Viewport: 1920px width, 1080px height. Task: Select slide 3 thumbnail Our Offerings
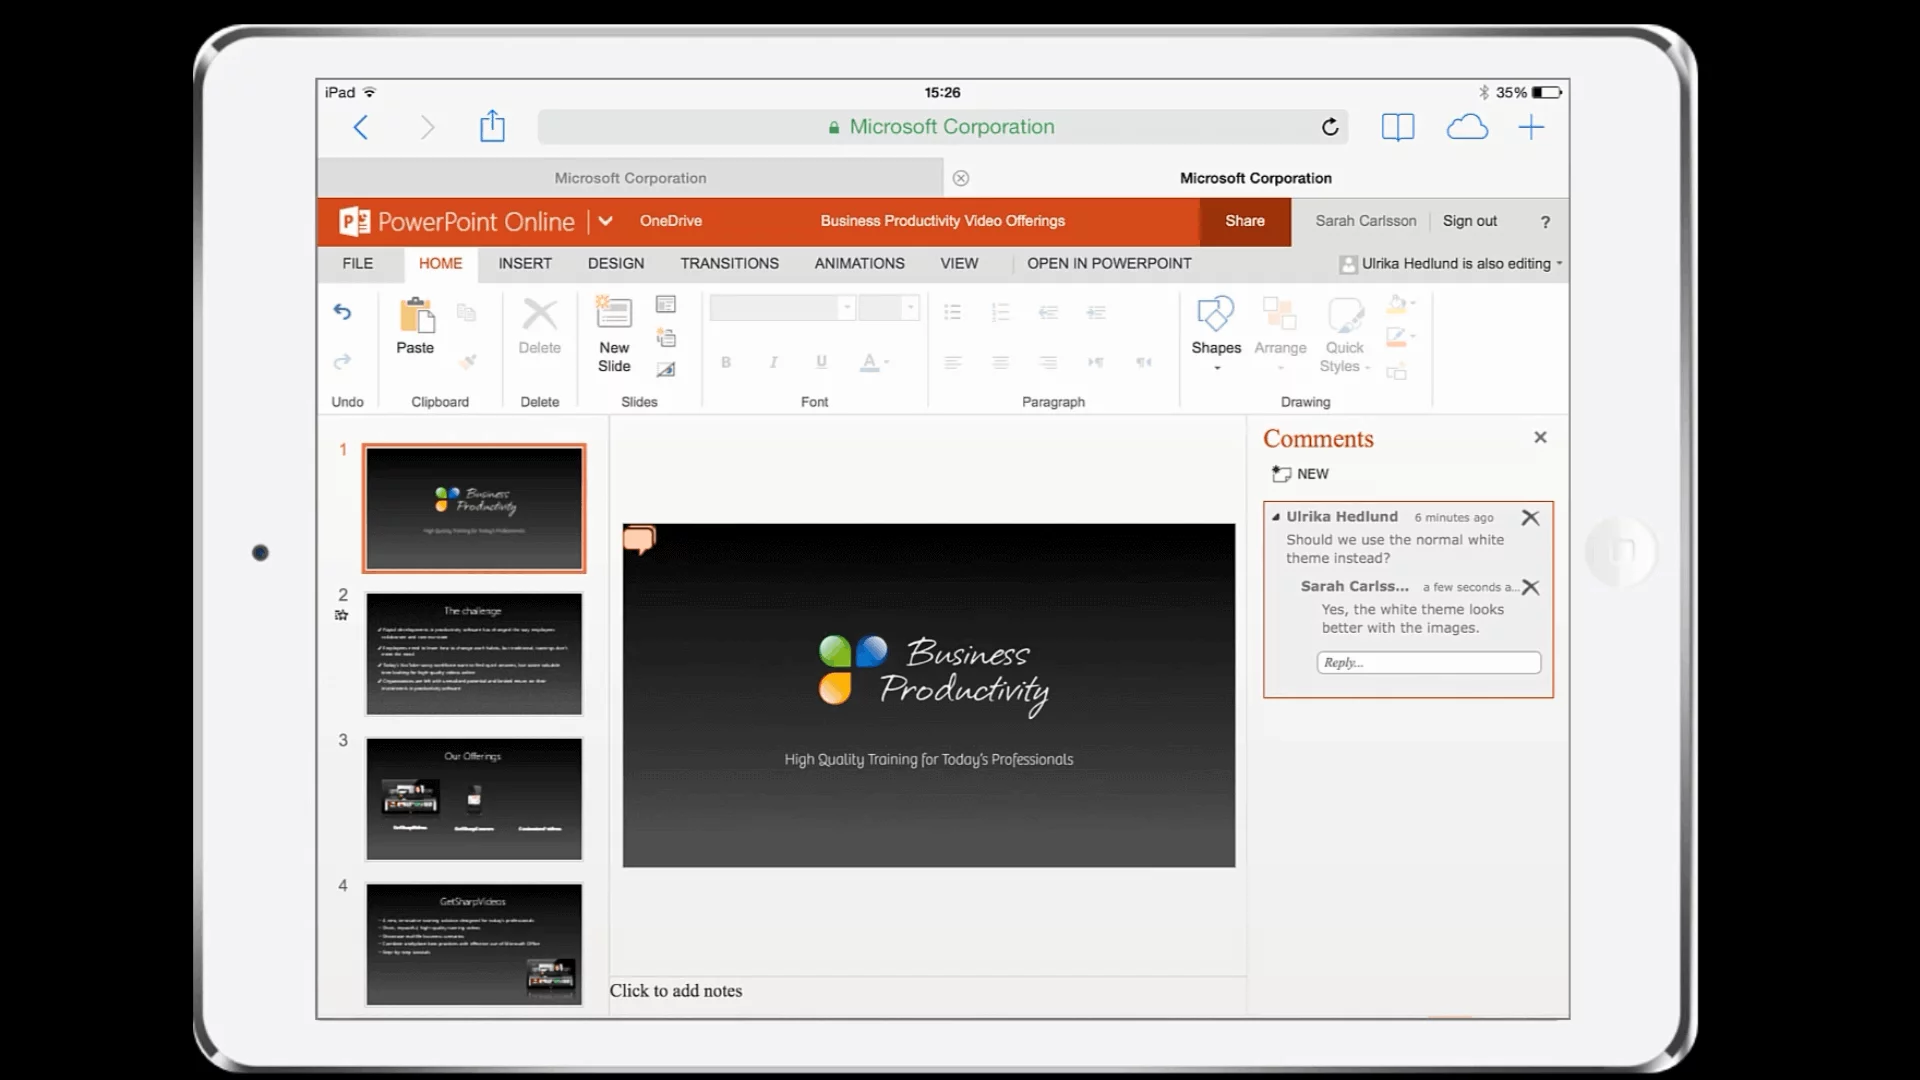[x=474, y=799]
